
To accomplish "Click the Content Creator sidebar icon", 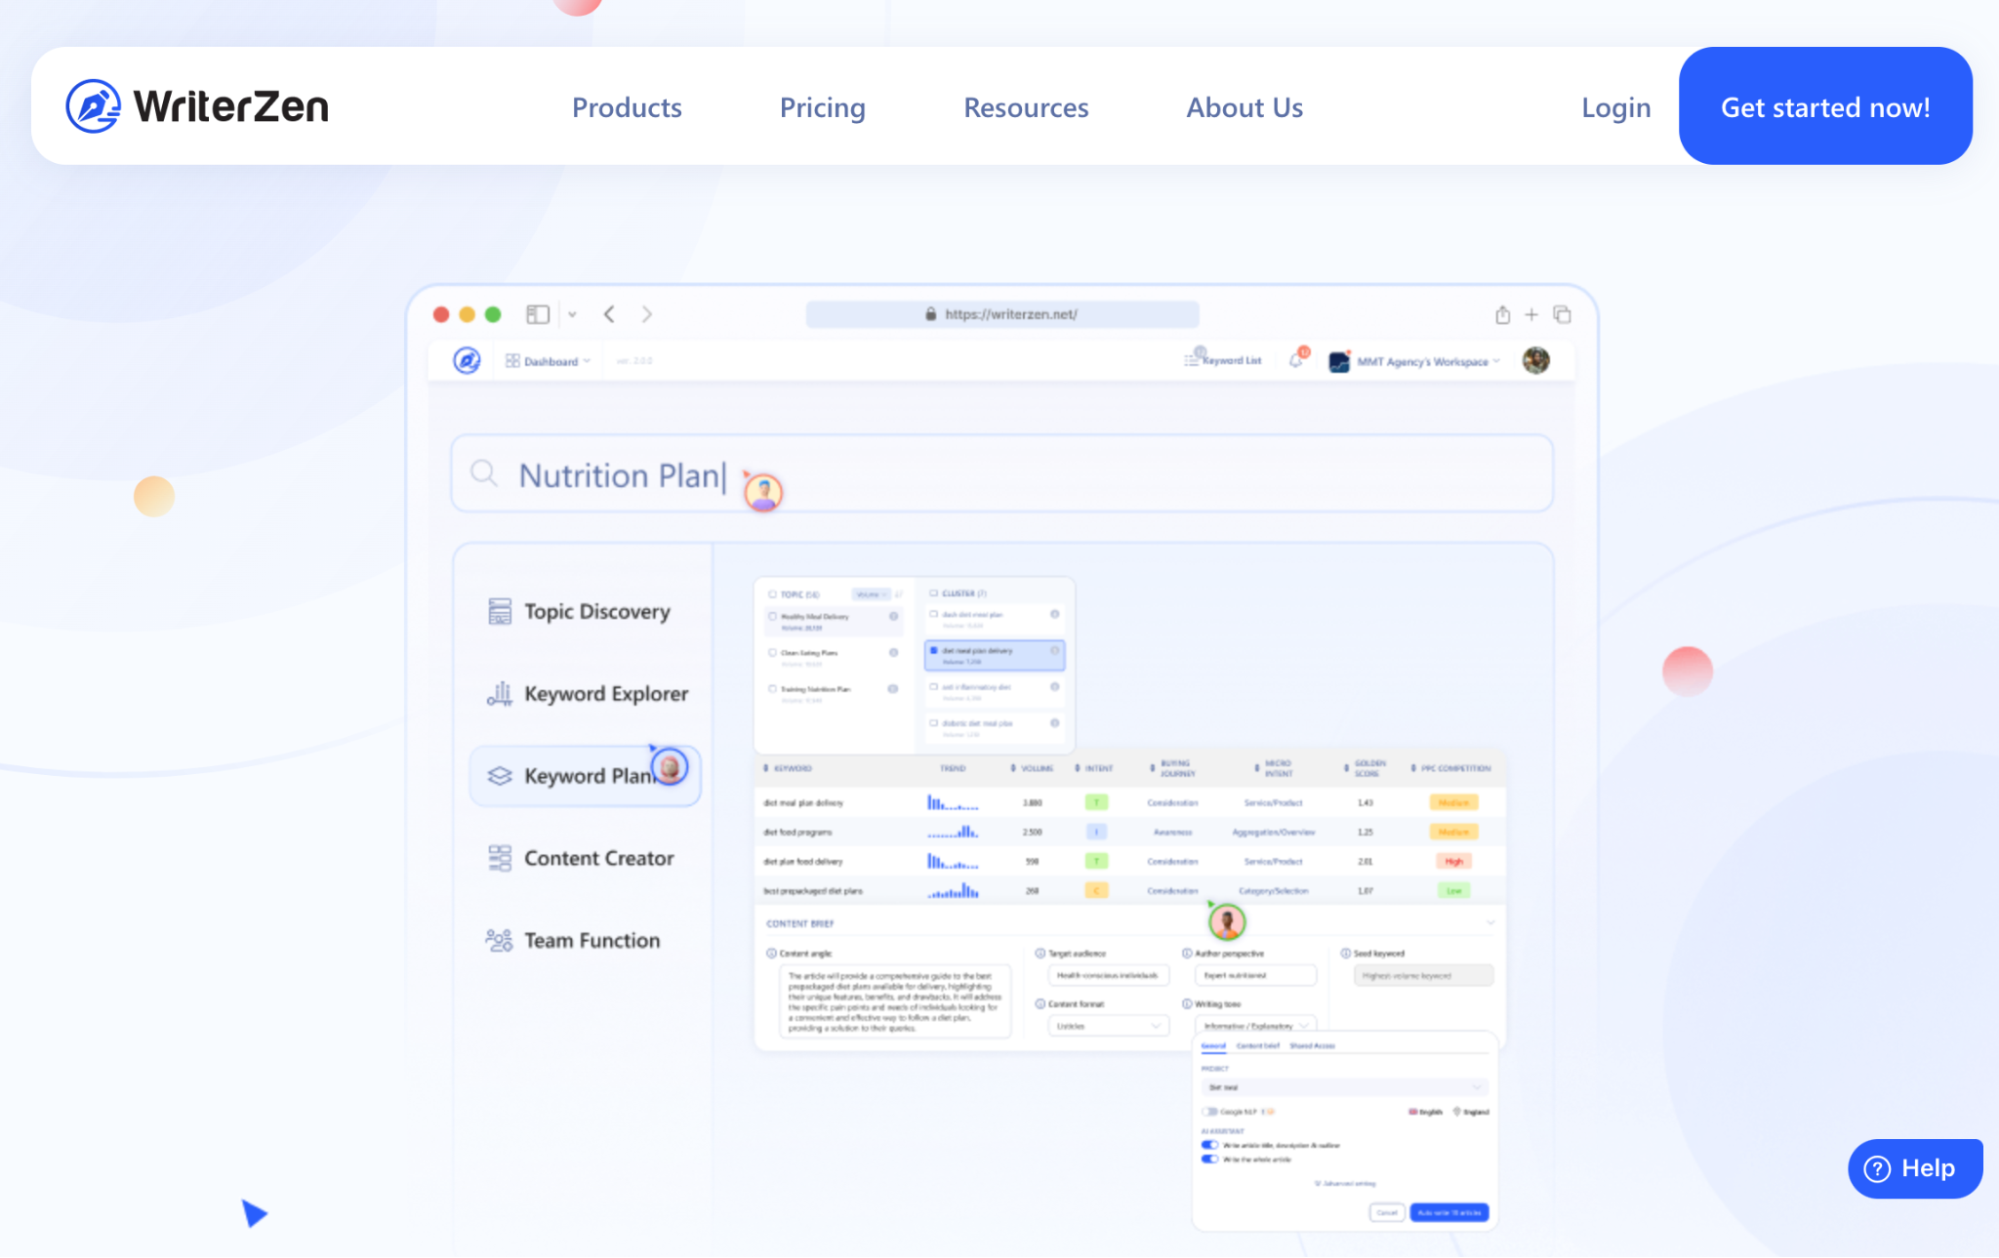I will [500, 858].
